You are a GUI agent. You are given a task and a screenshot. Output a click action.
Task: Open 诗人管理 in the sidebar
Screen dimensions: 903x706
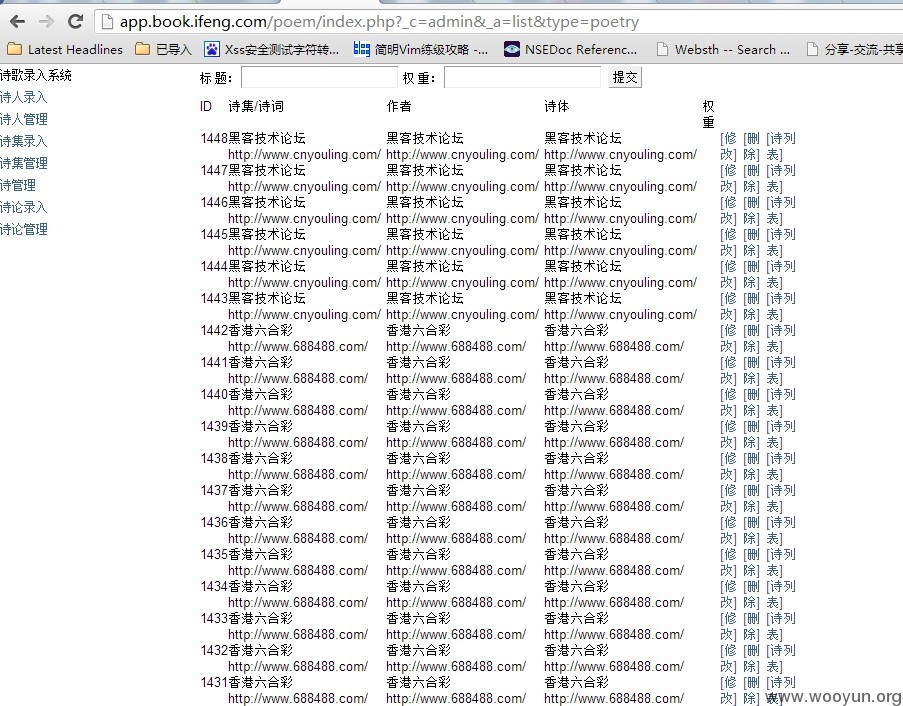point(24,119)
